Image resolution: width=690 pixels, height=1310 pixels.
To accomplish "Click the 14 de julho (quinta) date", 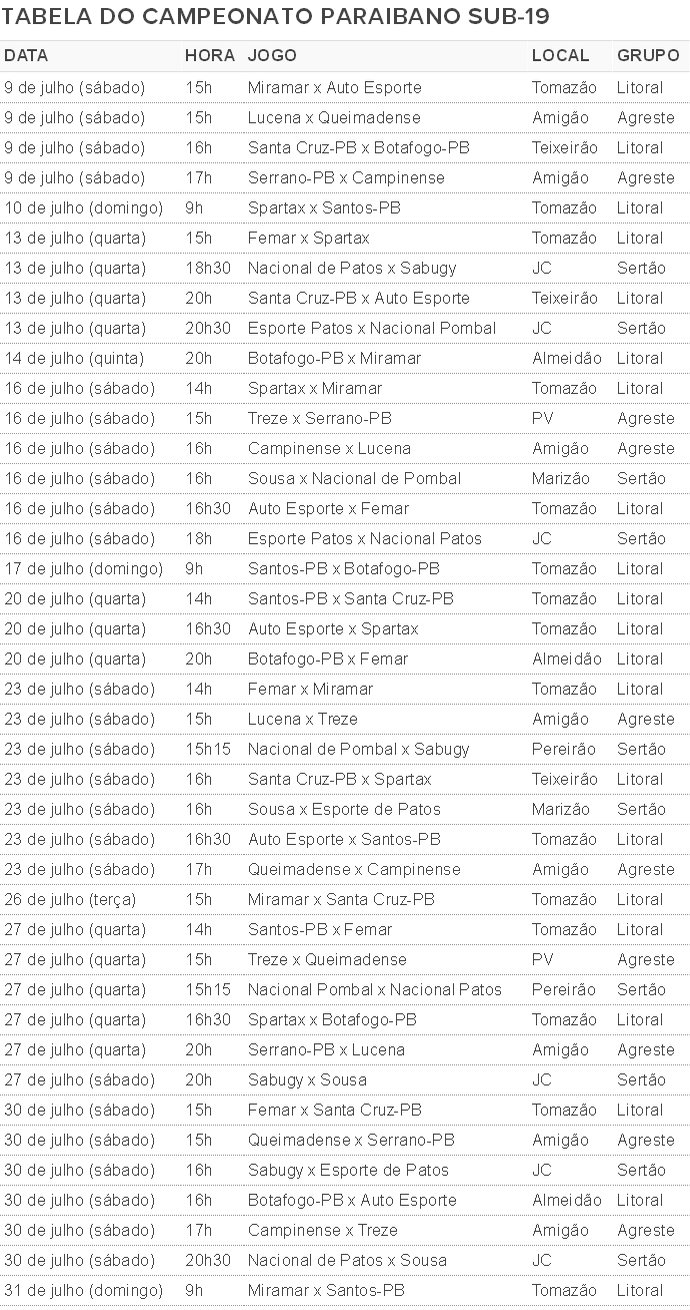I will point(74,358).
